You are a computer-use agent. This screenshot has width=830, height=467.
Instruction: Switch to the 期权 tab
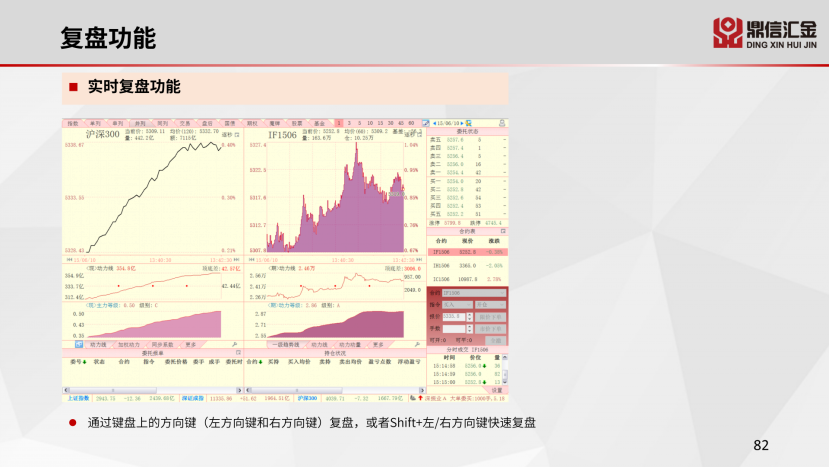(x=252, y=123)
